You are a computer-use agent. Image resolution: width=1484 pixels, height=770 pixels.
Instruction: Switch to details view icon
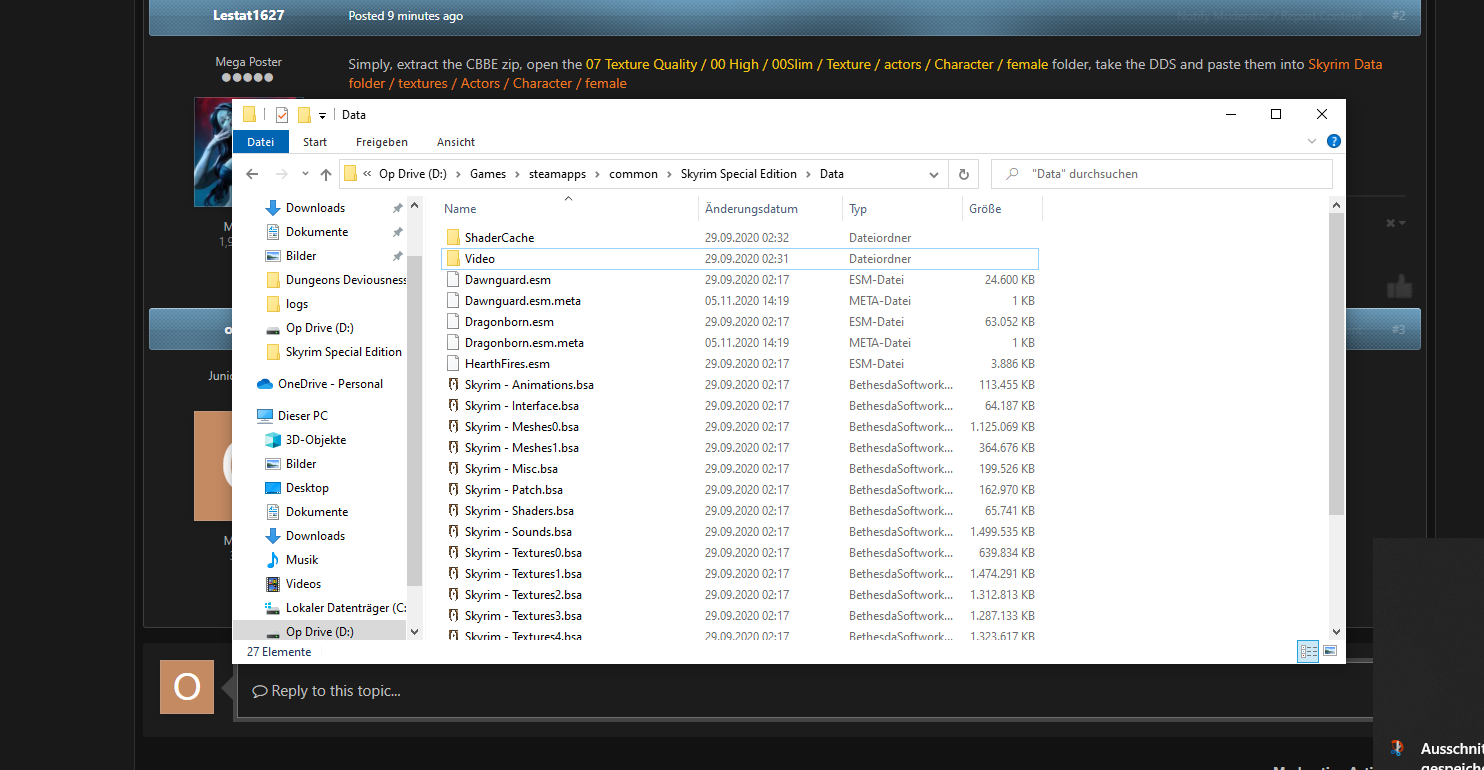tap(1308, 651)
